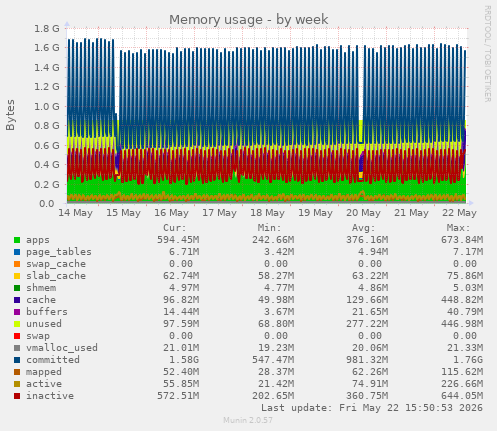
Task: Select the 'unused' legend label
Action: click(44, 324)
